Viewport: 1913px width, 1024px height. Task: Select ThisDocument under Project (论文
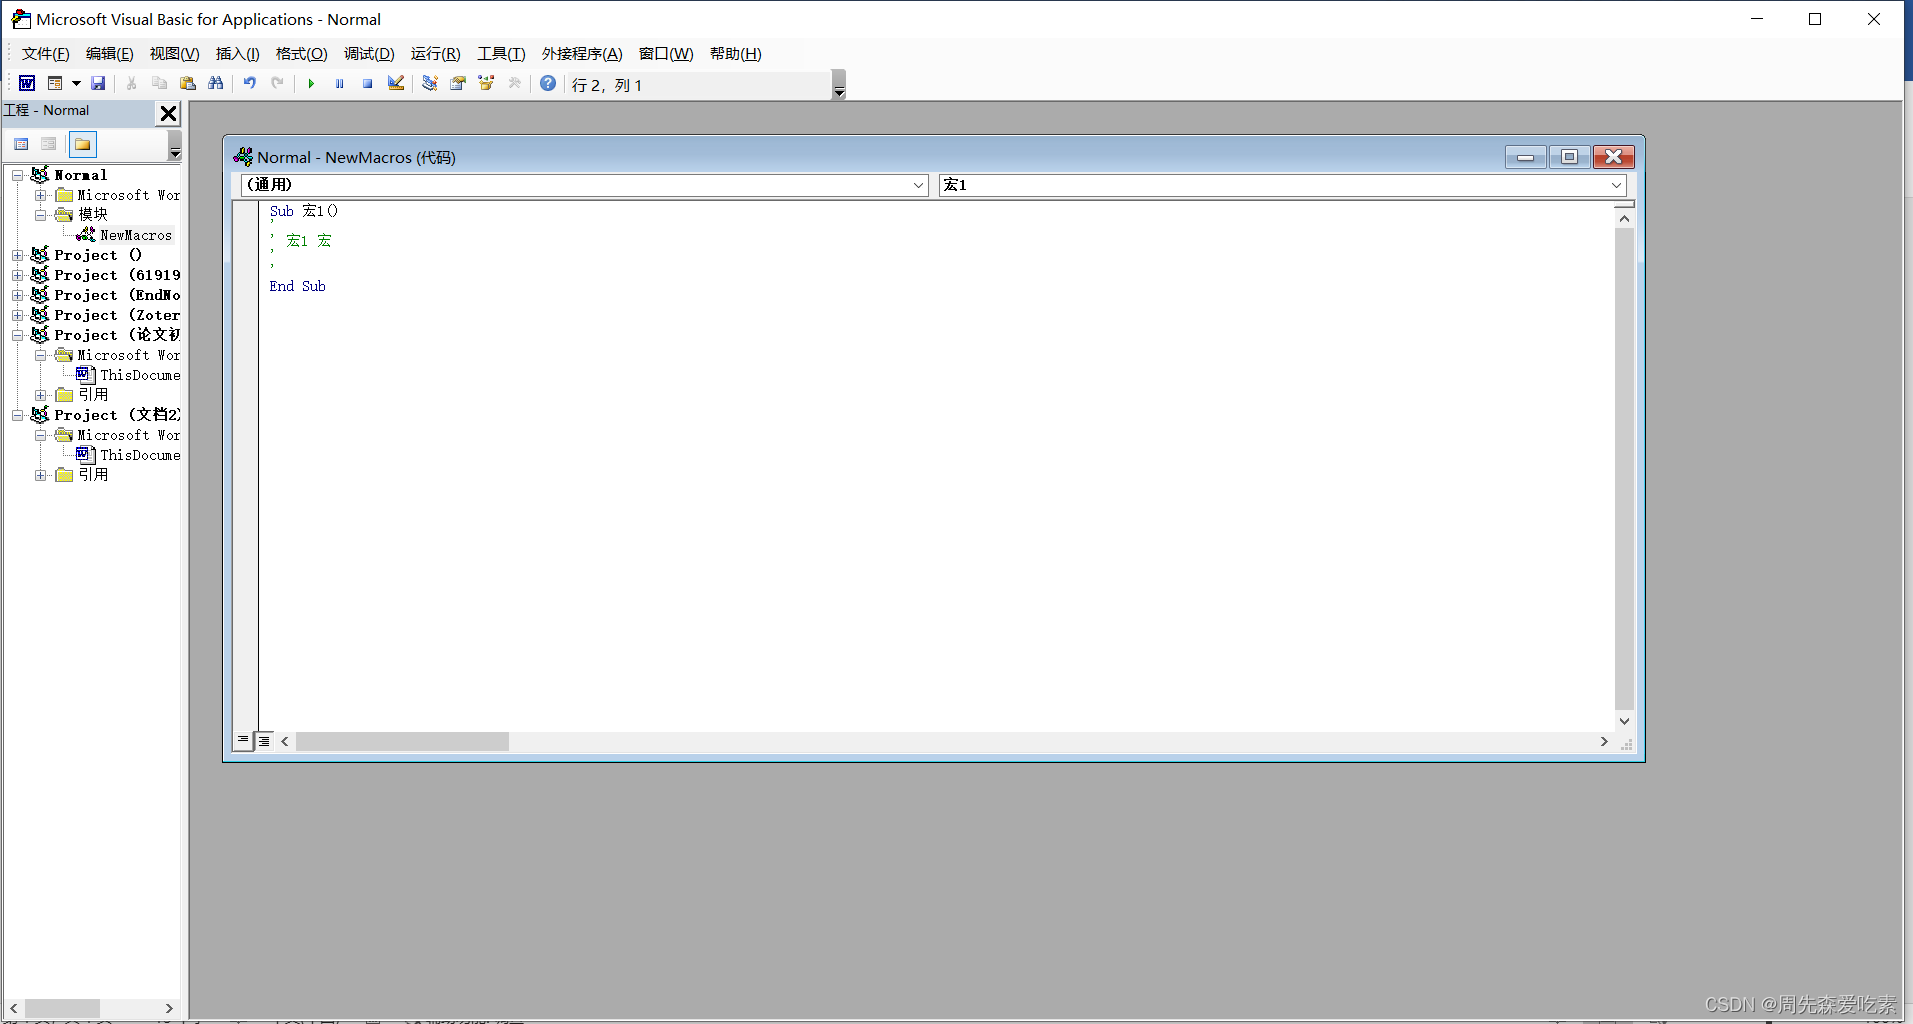pos(140,375)
